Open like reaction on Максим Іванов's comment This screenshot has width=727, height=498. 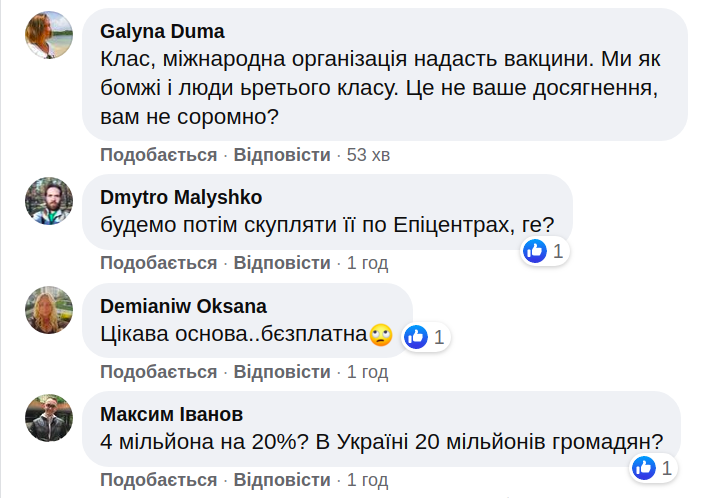[654, 467]
